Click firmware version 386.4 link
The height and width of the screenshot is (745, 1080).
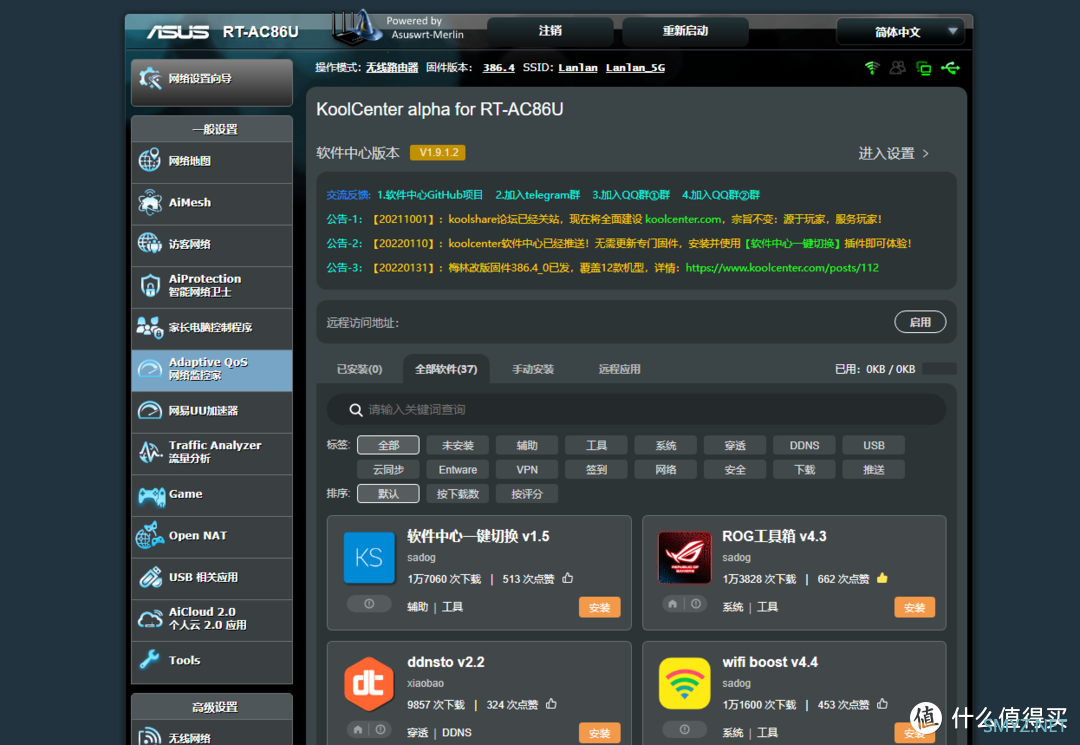click(x=499, y=67)
